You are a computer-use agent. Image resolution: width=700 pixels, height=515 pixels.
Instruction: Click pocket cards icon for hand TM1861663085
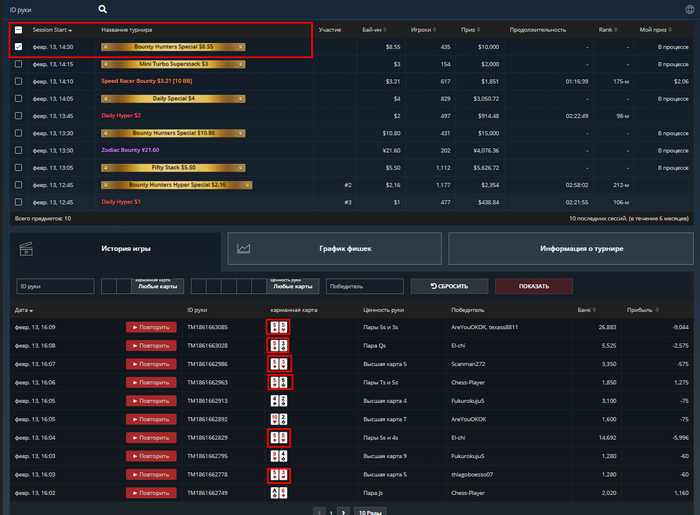(x=279, y=327)
